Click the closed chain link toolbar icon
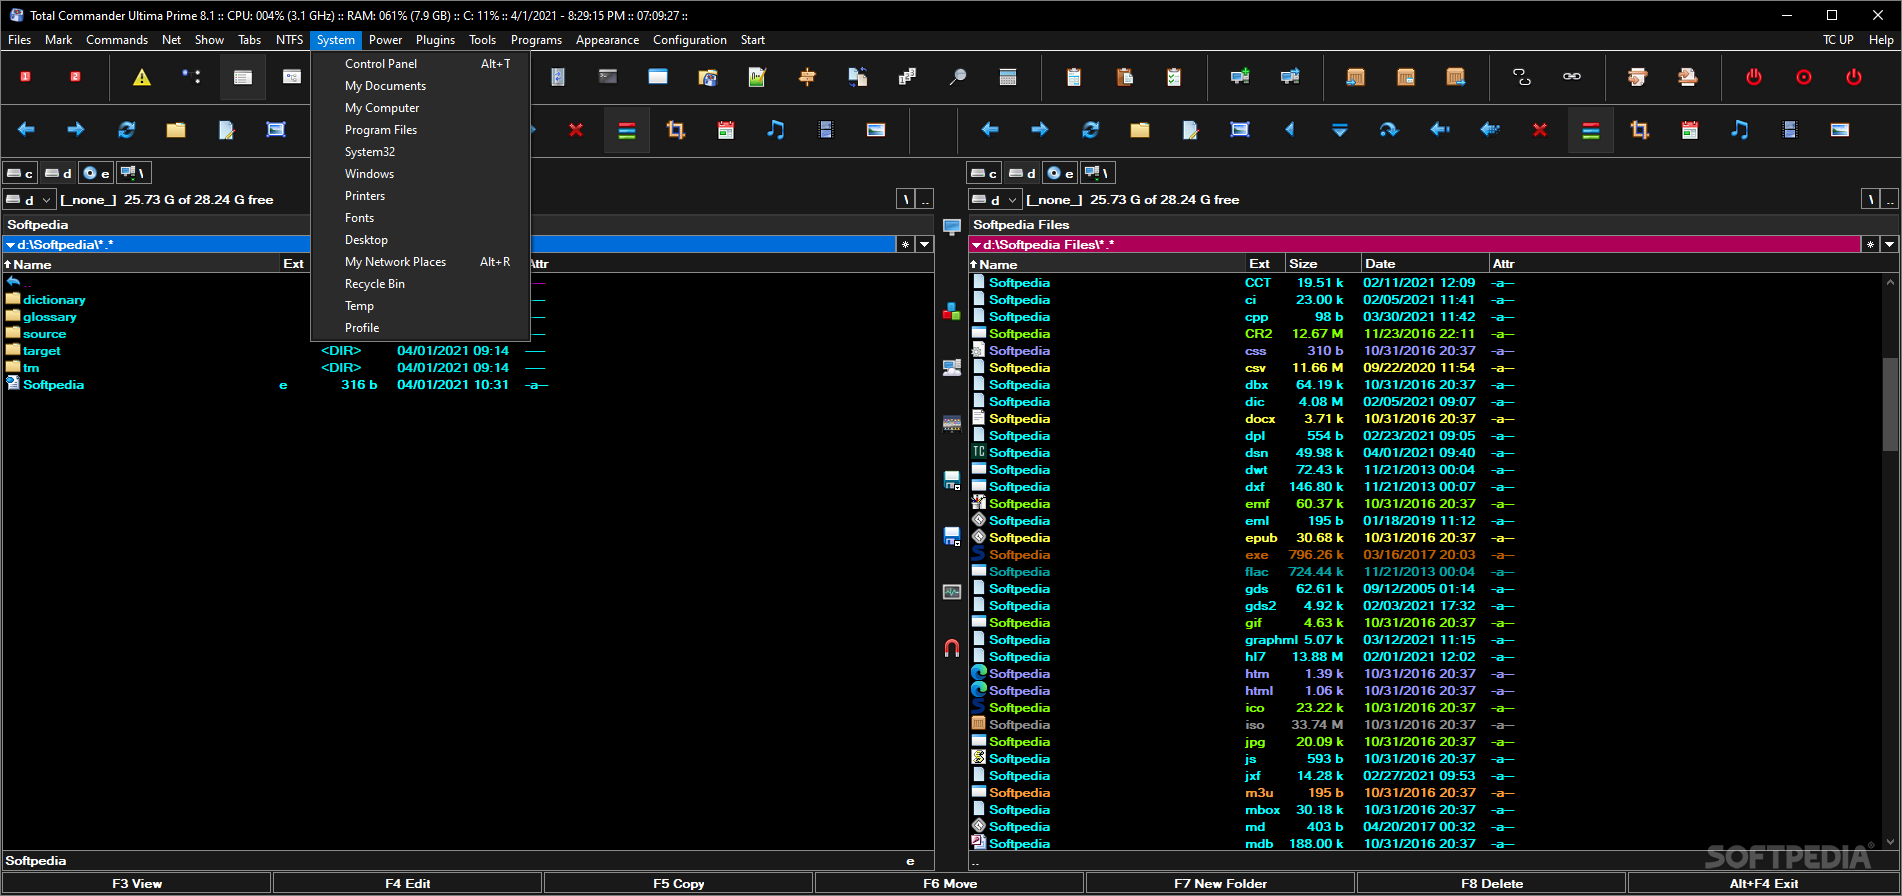Screen dimensions: 1902x896 pos(1572,77)
